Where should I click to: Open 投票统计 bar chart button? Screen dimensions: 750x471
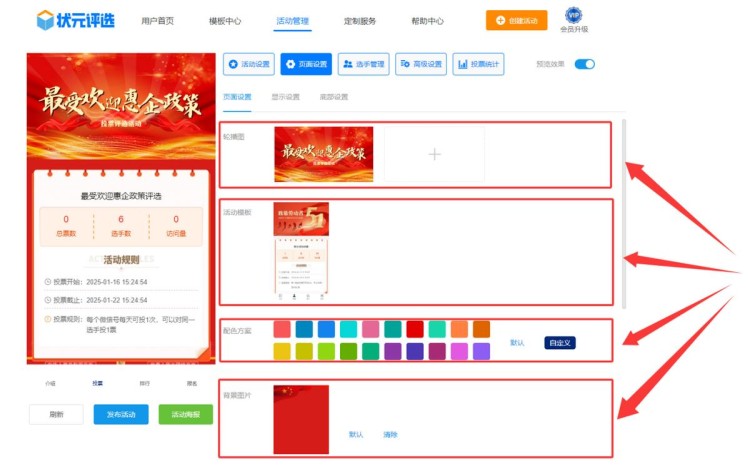tap(478, 64)
